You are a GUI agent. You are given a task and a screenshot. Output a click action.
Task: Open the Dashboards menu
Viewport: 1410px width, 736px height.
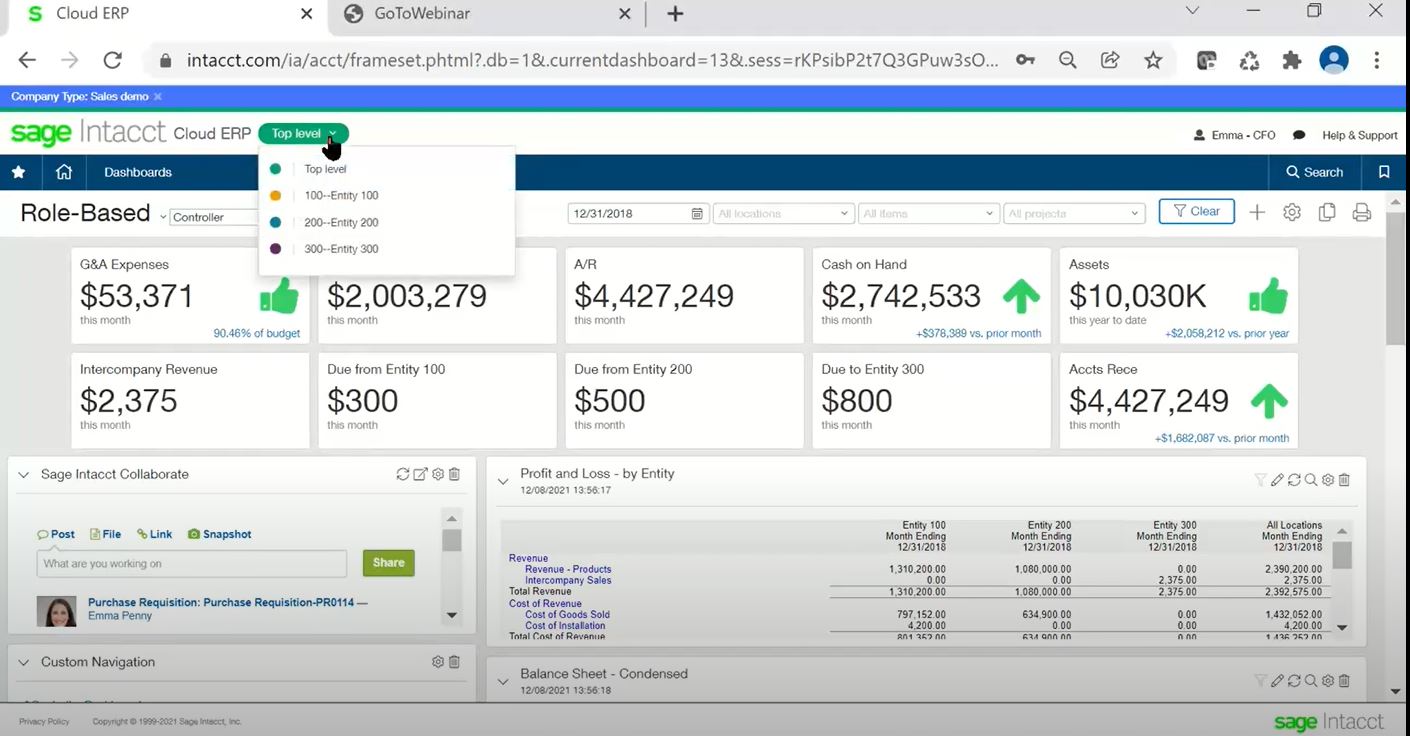click(138, 172)
